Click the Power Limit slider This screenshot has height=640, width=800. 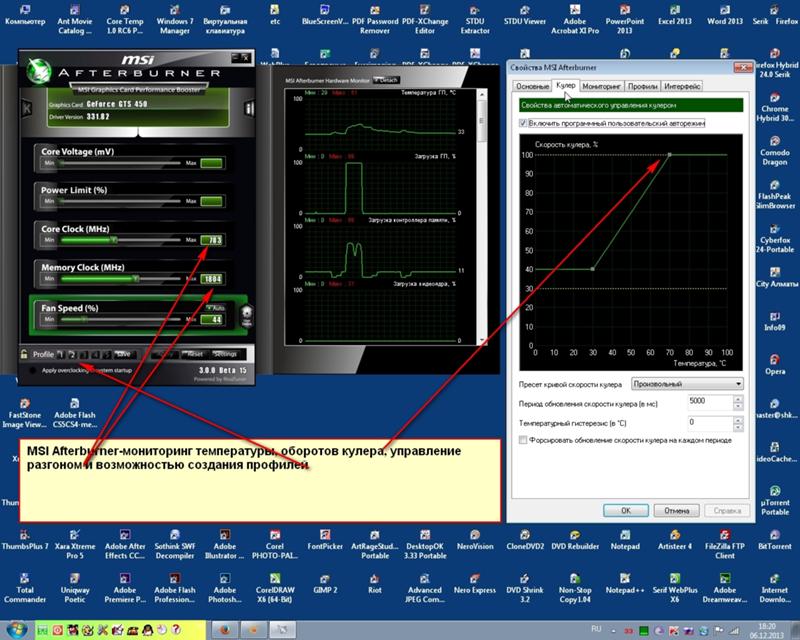[120, 201]
